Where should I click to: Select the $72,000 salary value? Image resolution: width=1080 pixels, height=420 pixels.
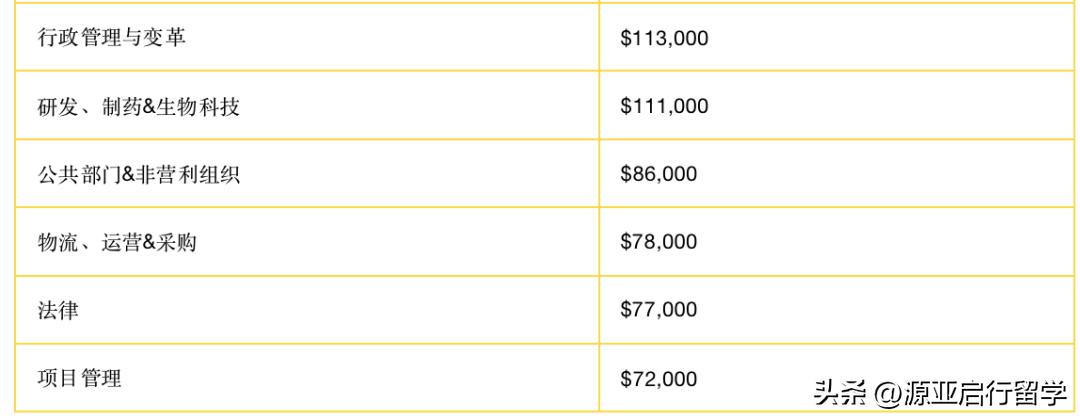click(x=658, y=378)
